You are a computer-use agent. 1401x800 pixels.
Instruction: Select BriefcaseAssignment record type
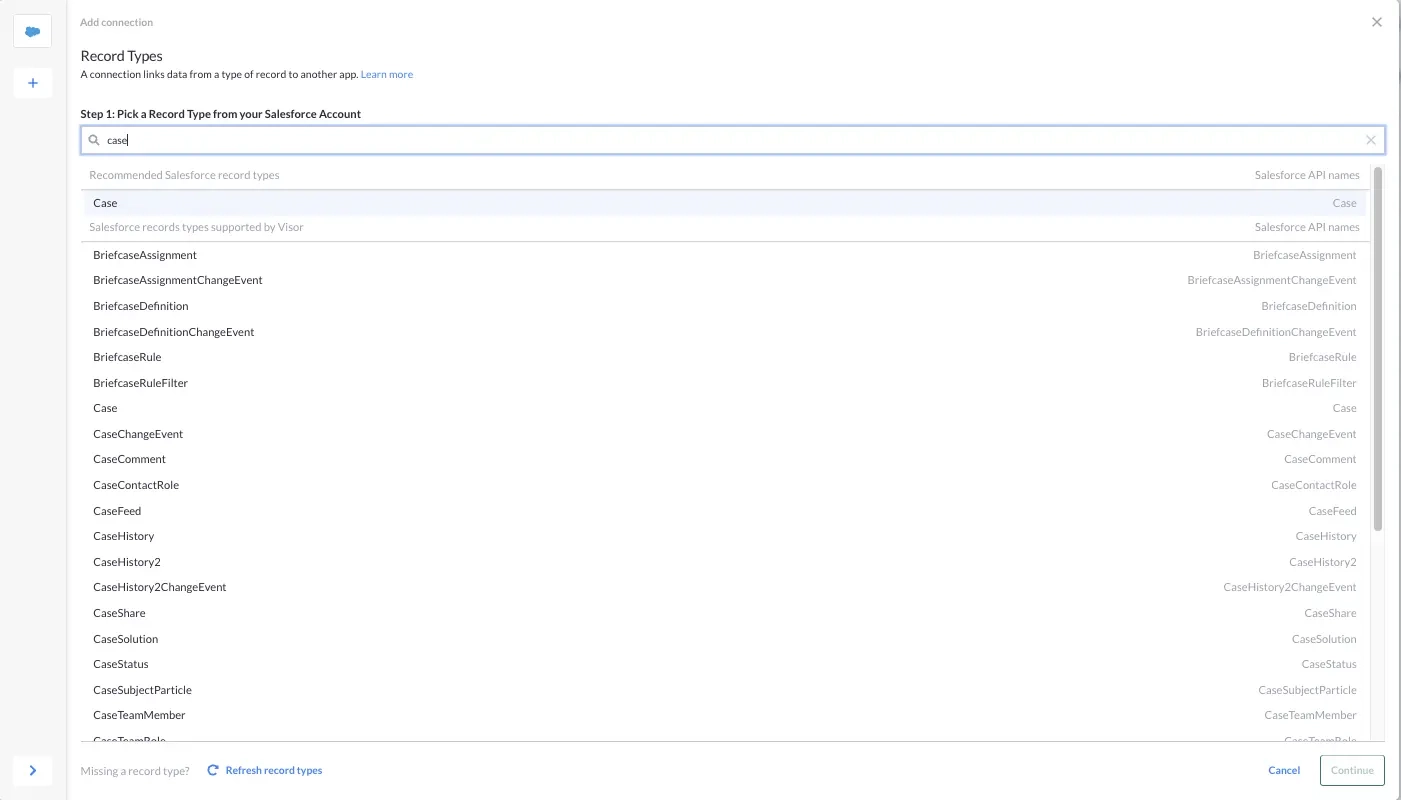[145, 255]
